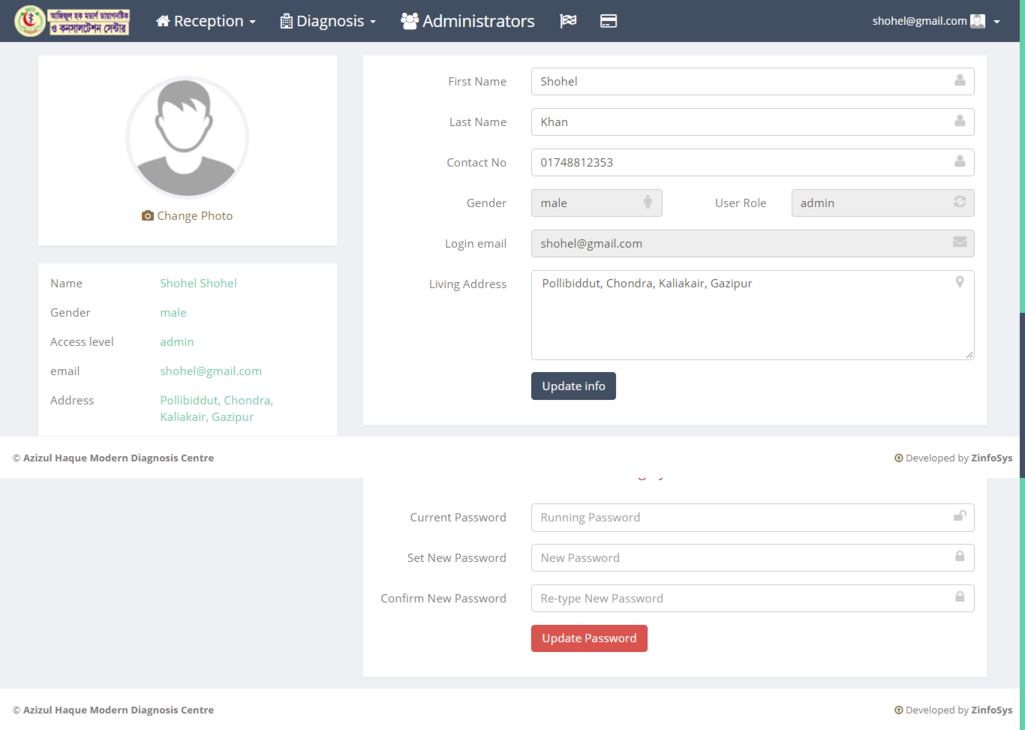The height and width of the screenshot is (730, 1025).
Task: Click the camera icon beside Change Photo
Action: [x=148, y=216]
